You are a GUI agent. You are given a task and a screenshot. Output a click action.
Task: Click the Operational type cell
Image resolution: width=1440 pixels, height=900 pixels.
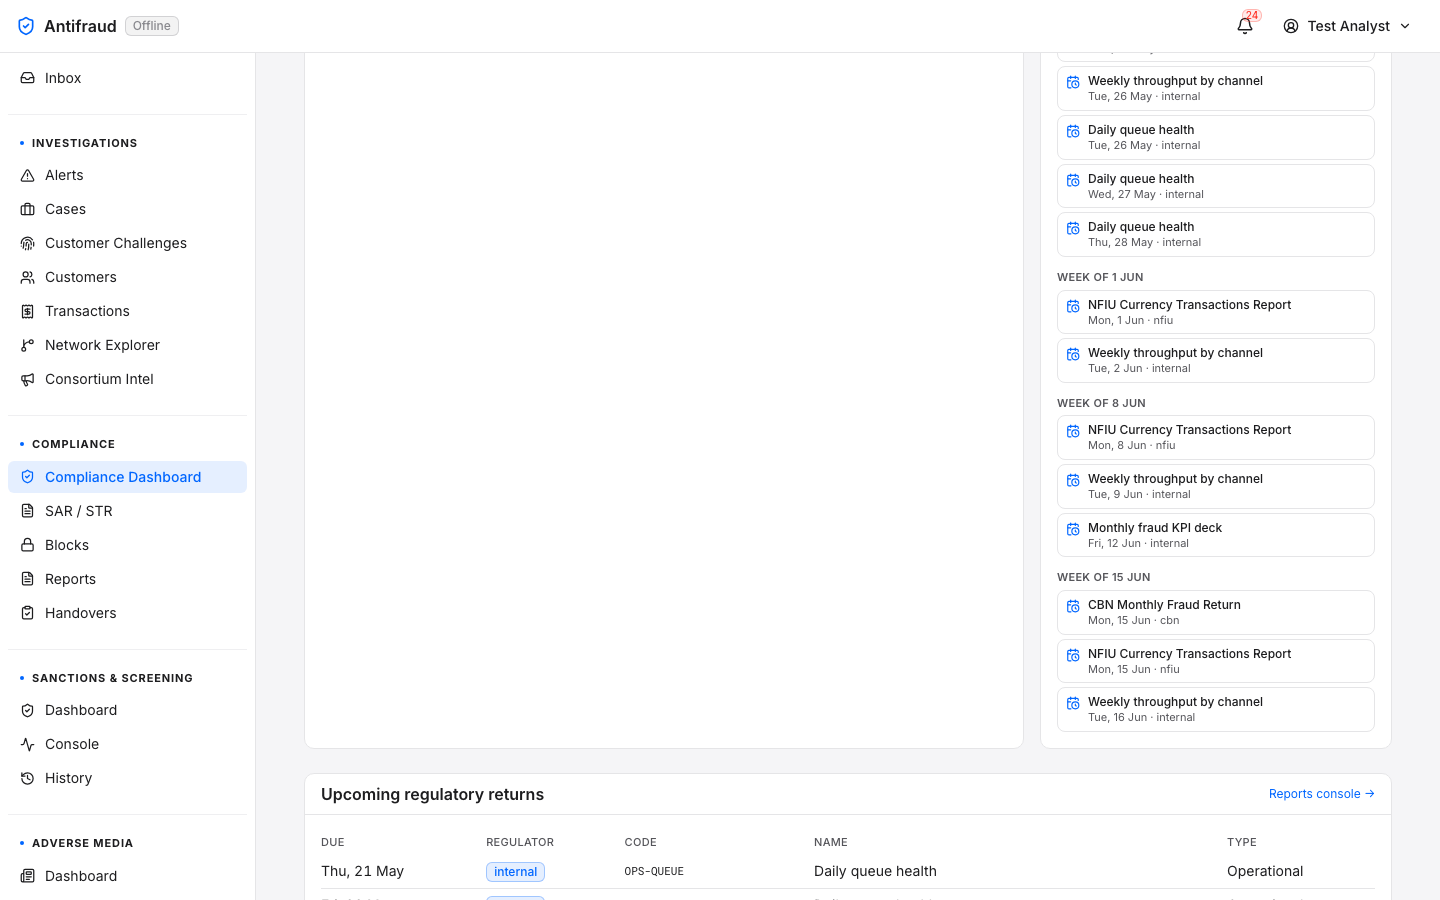click(1265, 871)
